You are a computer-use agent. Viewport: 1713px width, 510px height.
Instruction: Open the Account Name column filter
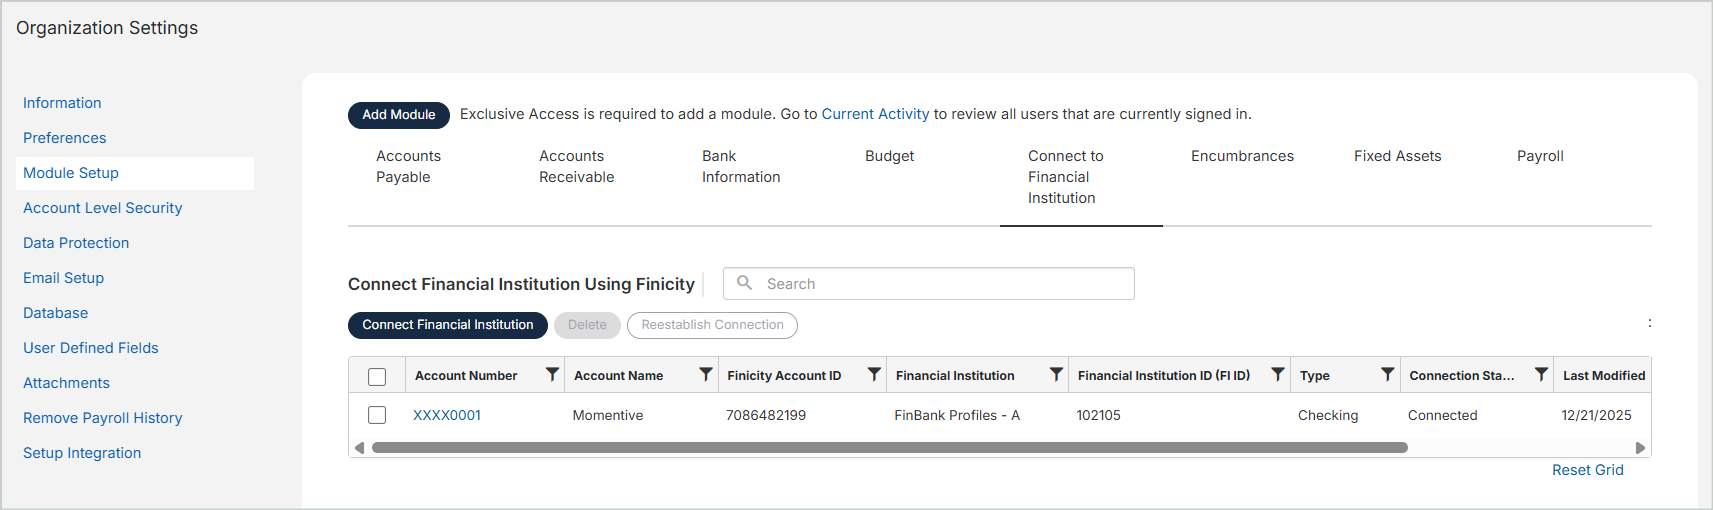point(706,374)
